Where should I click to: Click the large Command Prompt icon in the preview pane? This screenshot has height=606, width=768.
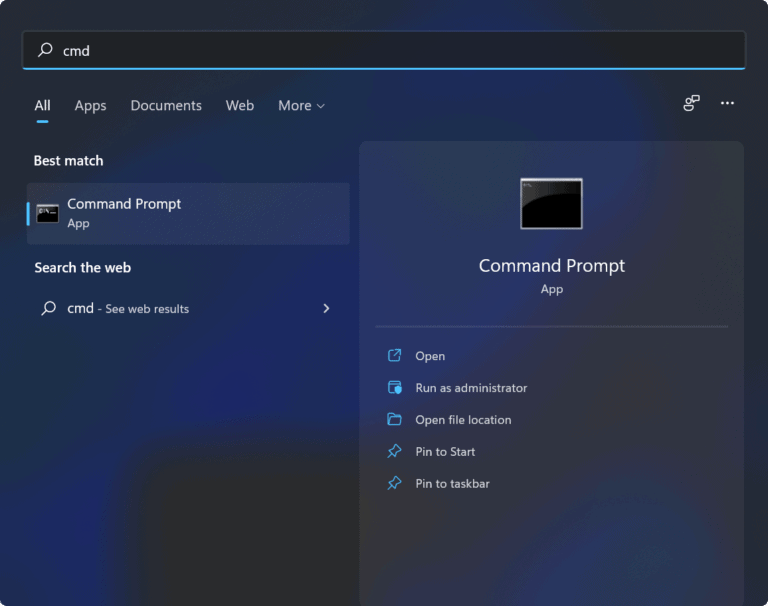click(x=551, y=203)
